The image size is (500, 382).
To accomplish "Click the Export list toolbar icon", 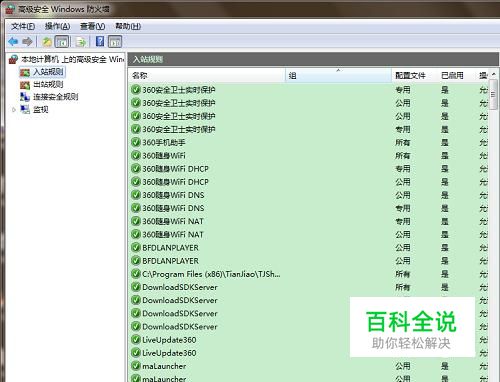I will pos(81,42).
